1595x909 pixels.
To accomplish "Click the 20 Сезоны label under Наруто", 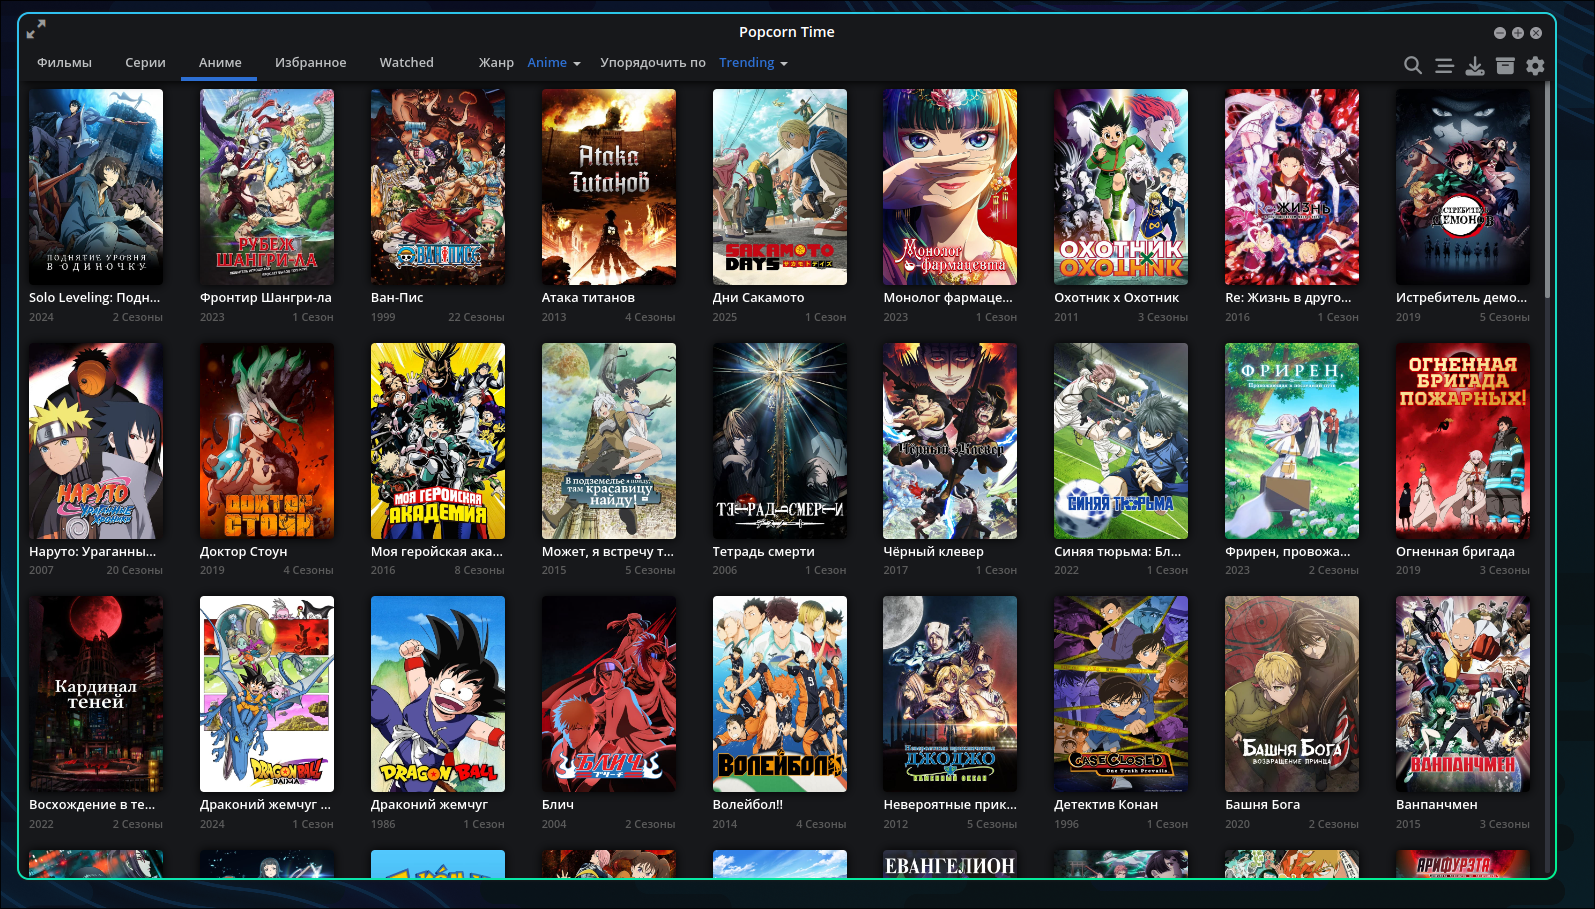I will (x=134, y=570).
